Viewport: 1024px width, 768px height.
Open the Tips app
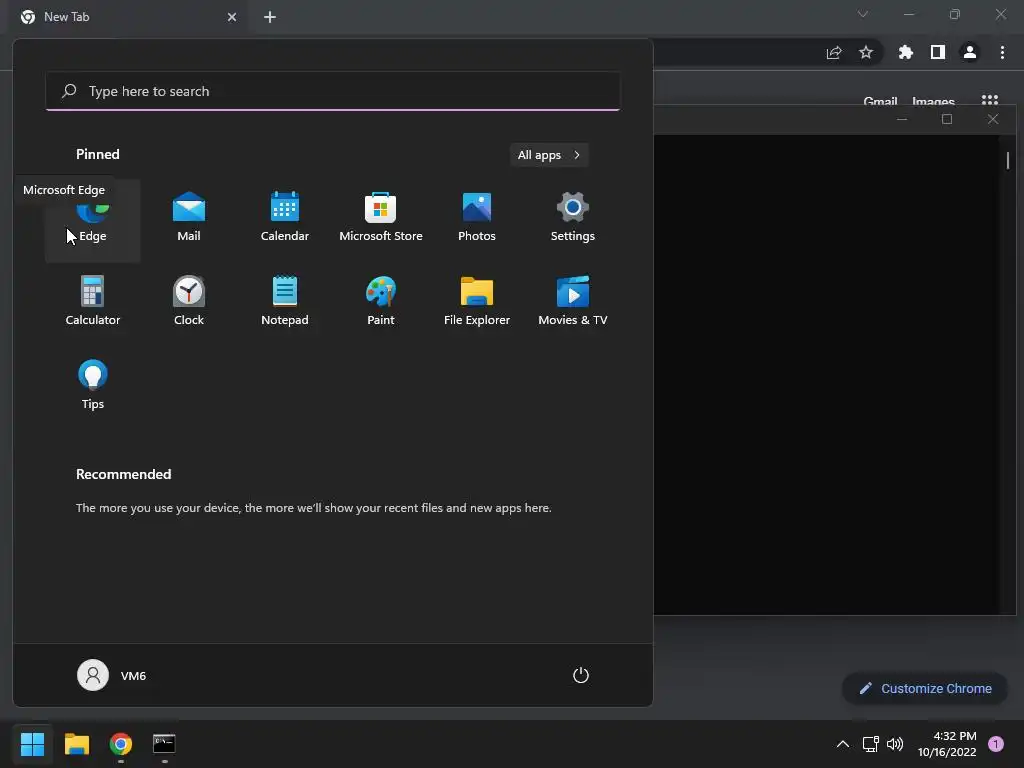[x=93, y=385]
